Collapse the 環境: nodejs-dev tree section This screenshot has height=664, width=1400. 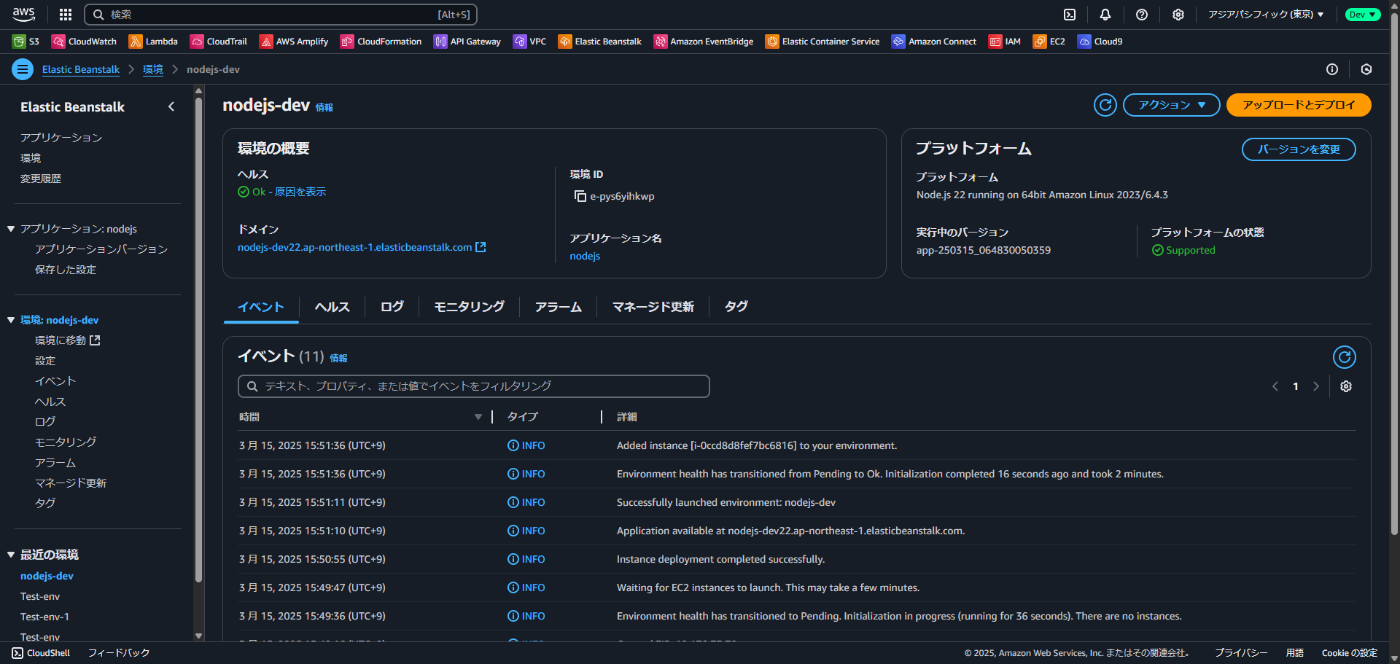[11, 320]
